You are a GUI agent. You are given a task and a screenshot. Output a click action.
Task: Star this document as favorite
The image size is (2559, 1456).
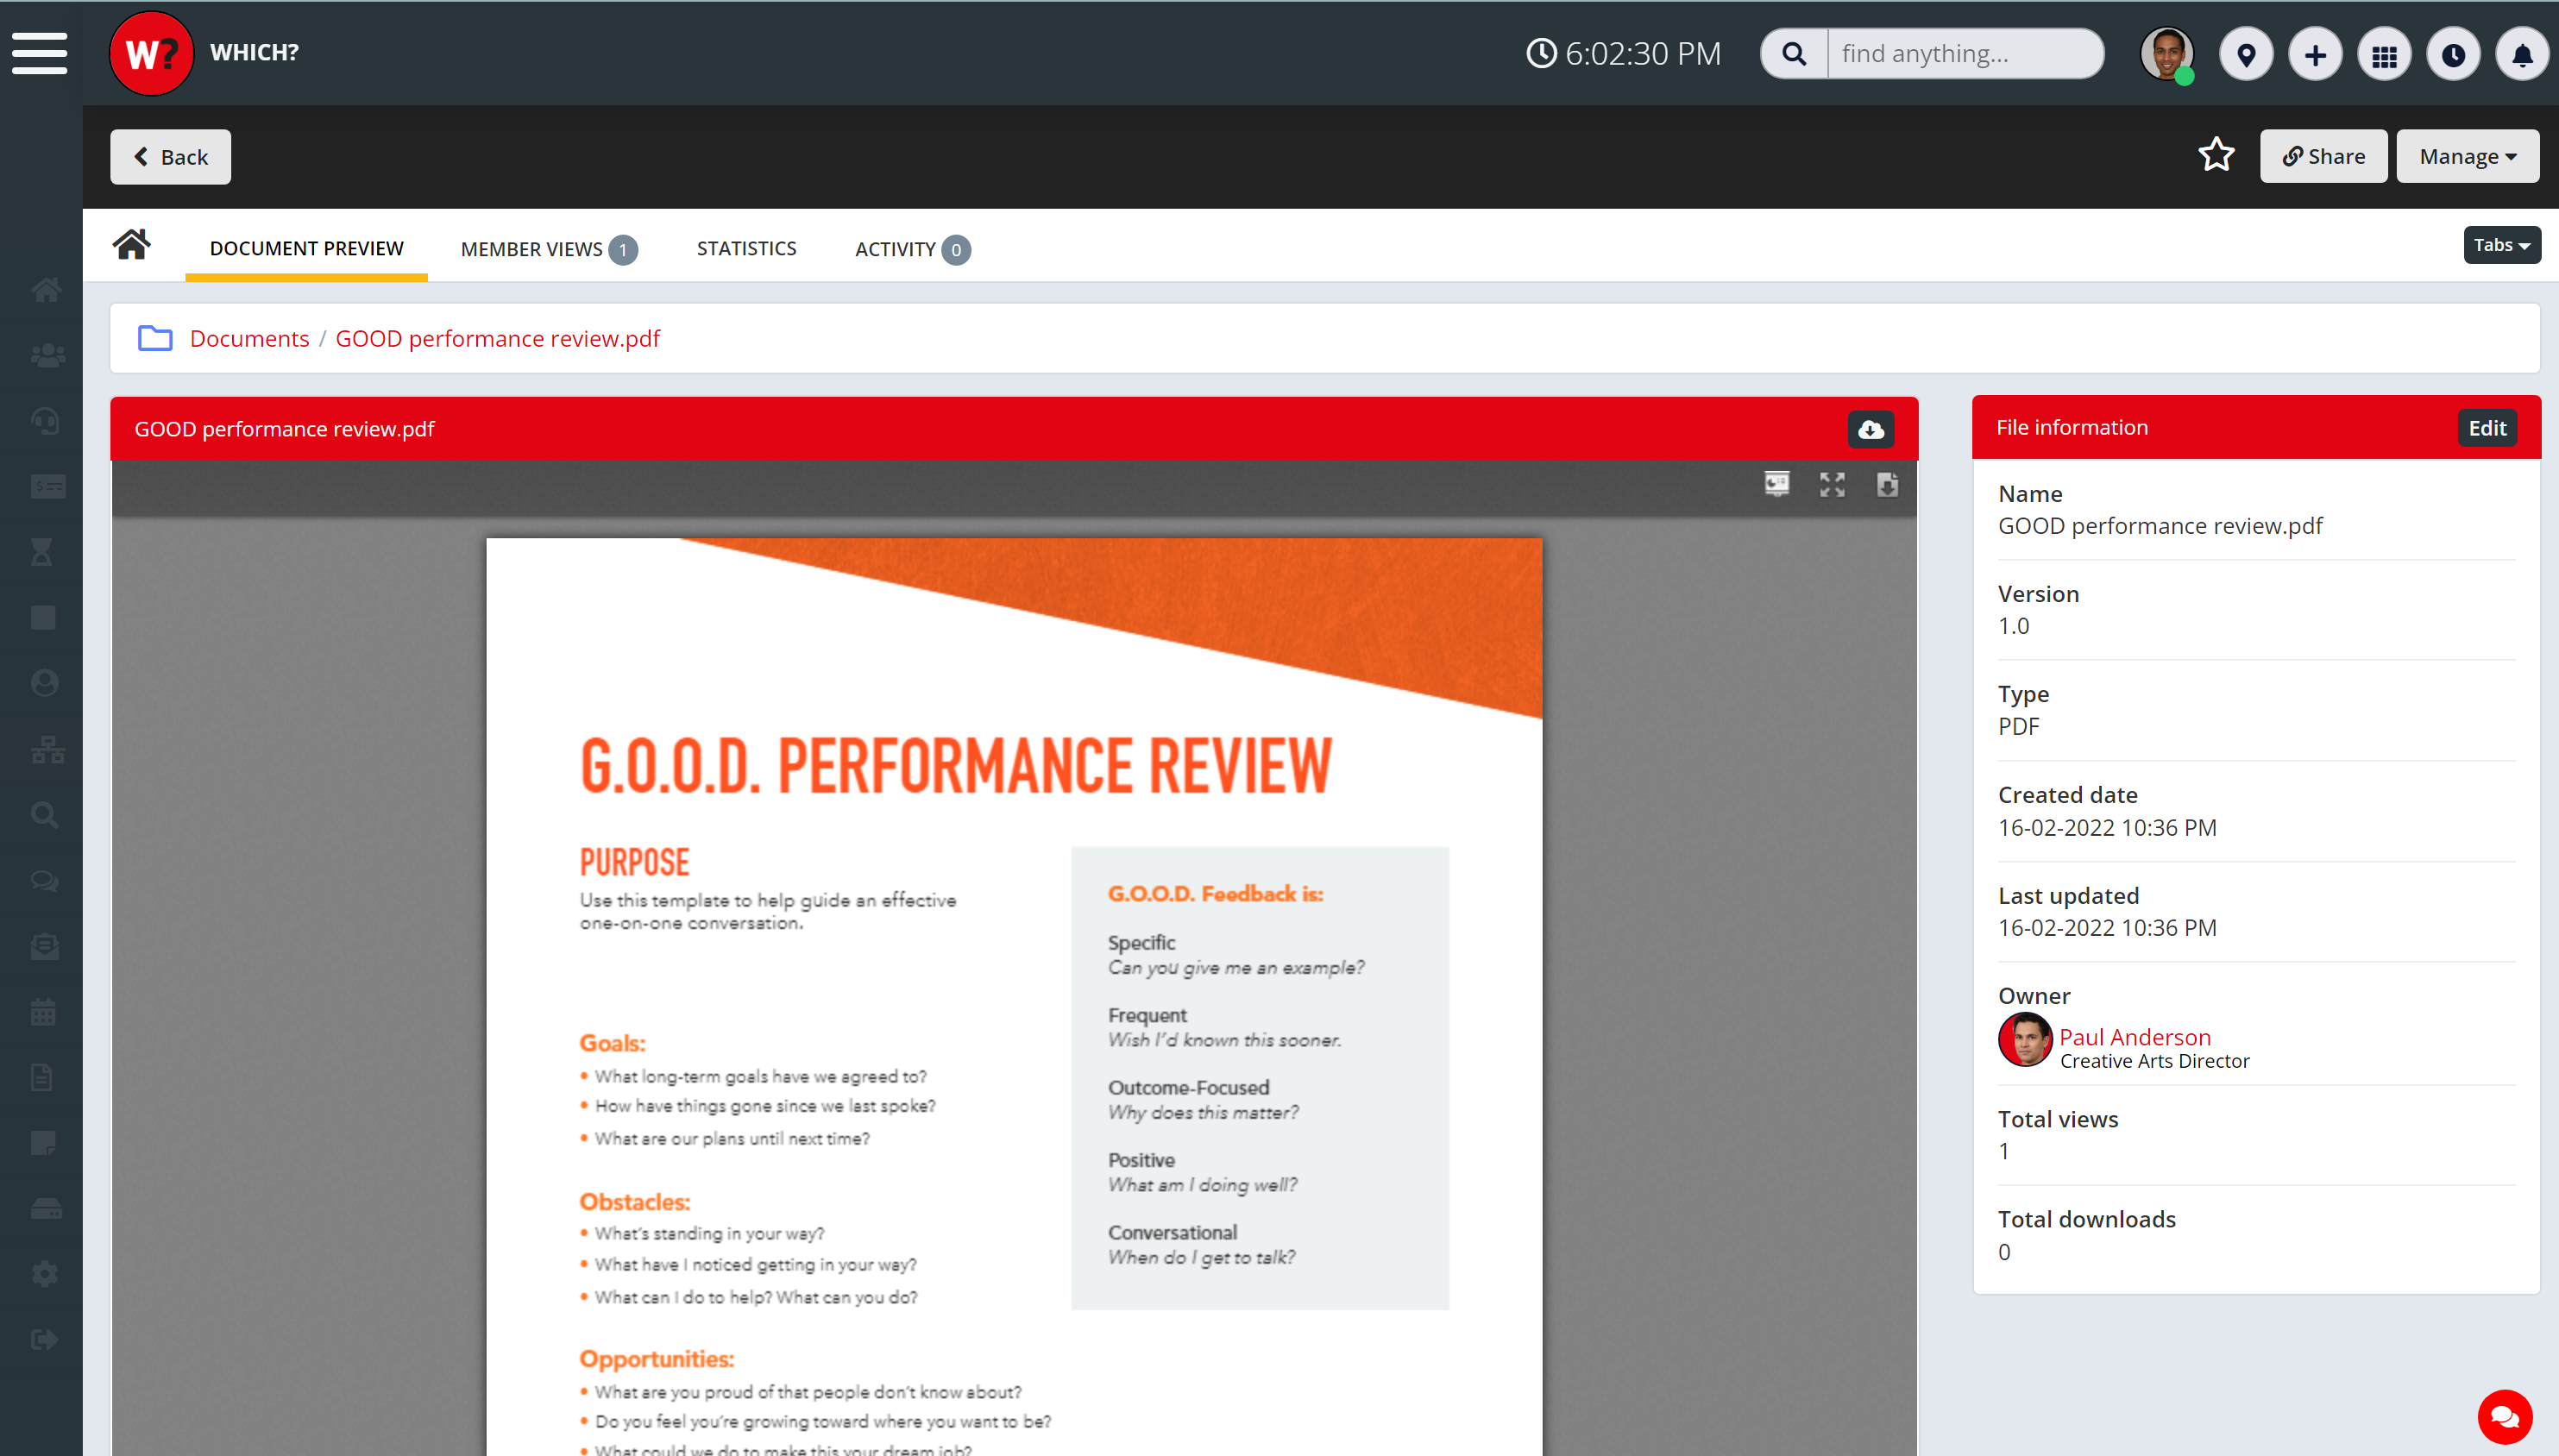coord(2216,156)
